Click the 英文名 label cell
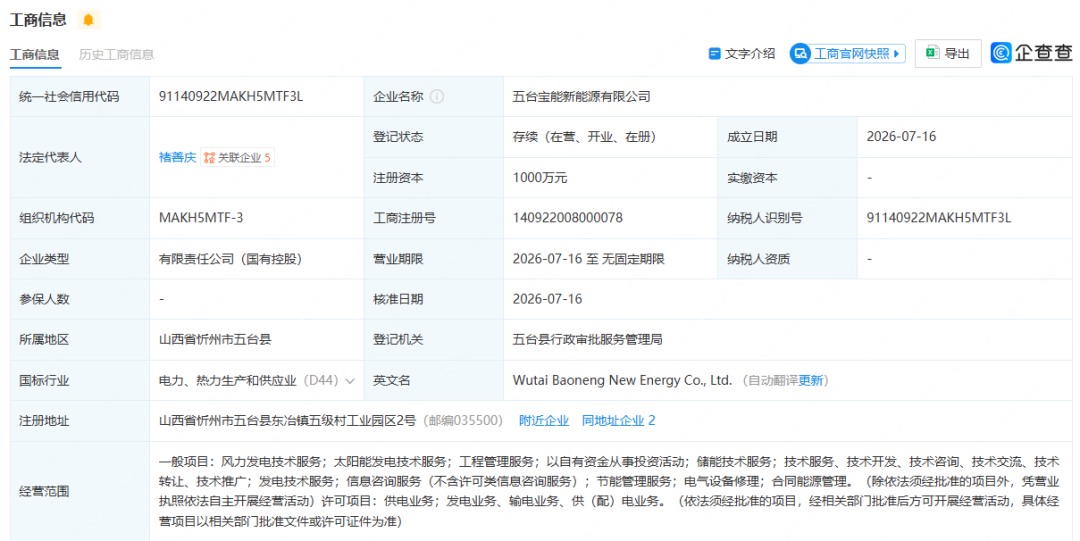Viewport: 1080px width, 541px height. click(x=433, y=380)
